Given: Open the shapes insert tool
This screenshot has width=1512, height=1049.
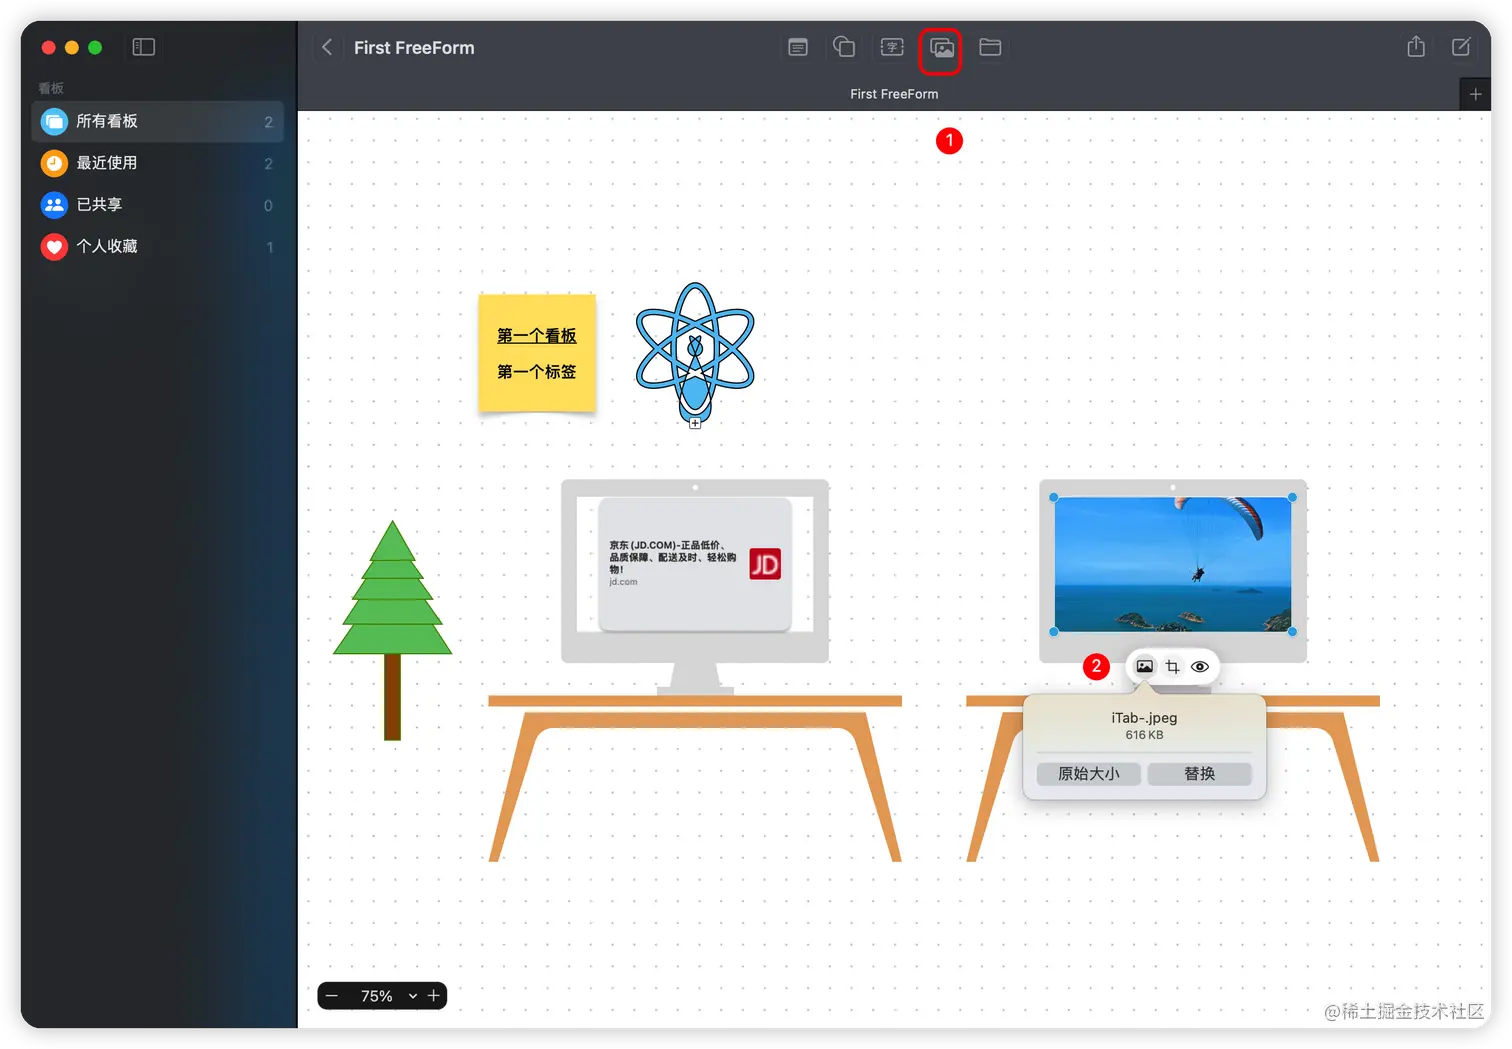Looking at the screenshot, I should pyautogui.click(x=844, y=47).
